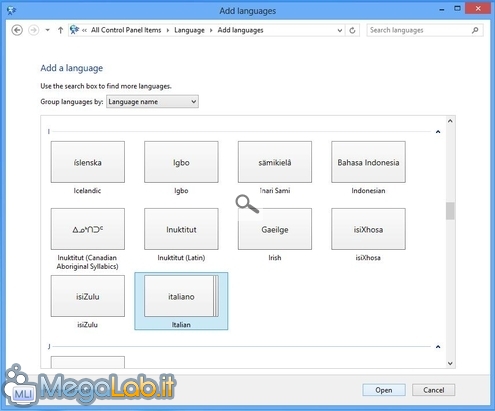The height and width of the screenshot is (411, 495).
Task: Select the isiZulu language tile
Action: click(x=88, y=296)
